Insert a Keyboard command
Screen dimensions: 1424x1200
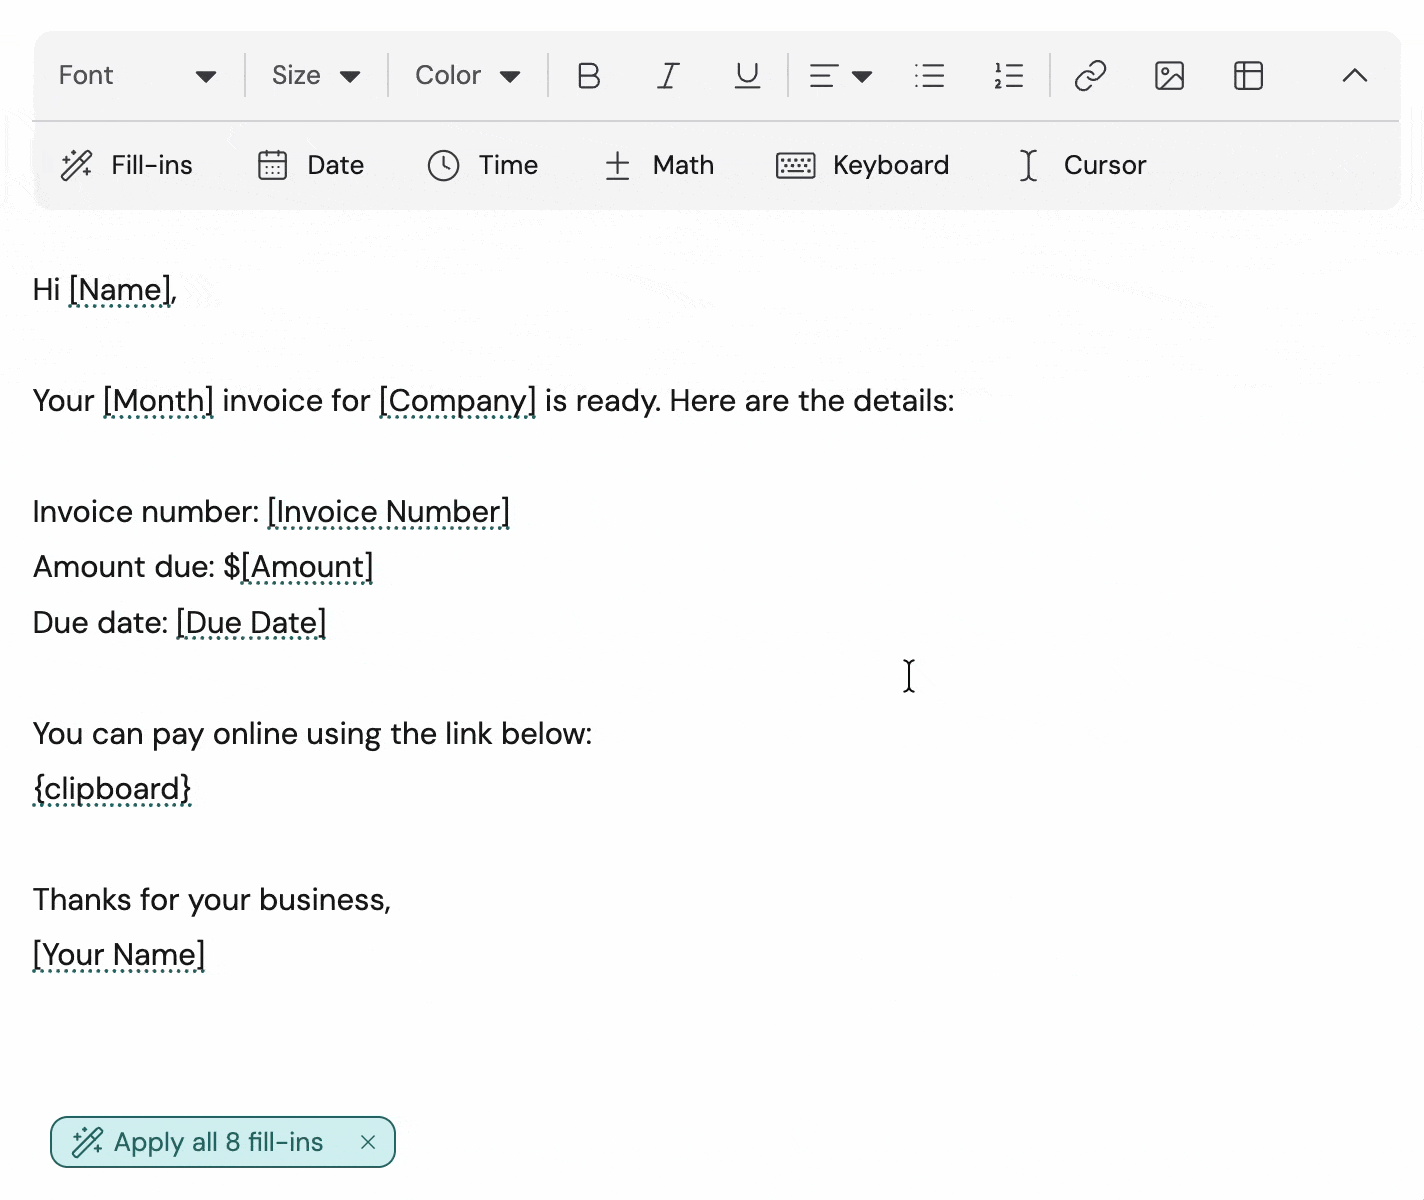tap(863, 165)
